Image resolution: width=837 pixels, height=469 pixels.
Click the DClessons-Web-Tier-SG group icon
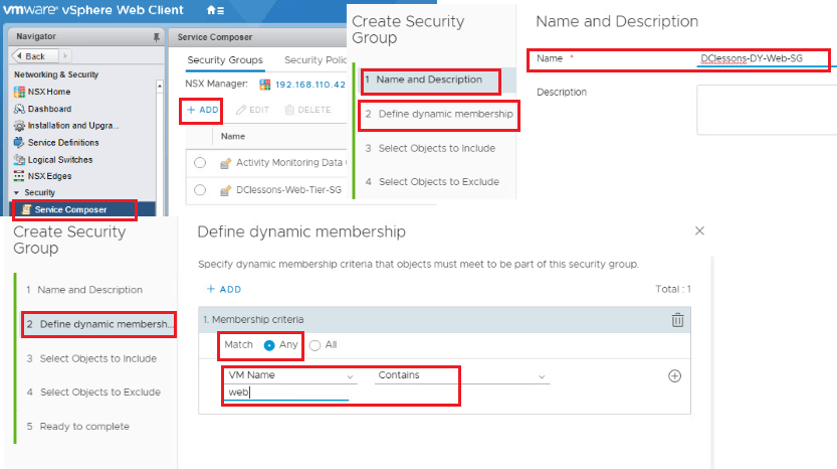click(225, 190)
